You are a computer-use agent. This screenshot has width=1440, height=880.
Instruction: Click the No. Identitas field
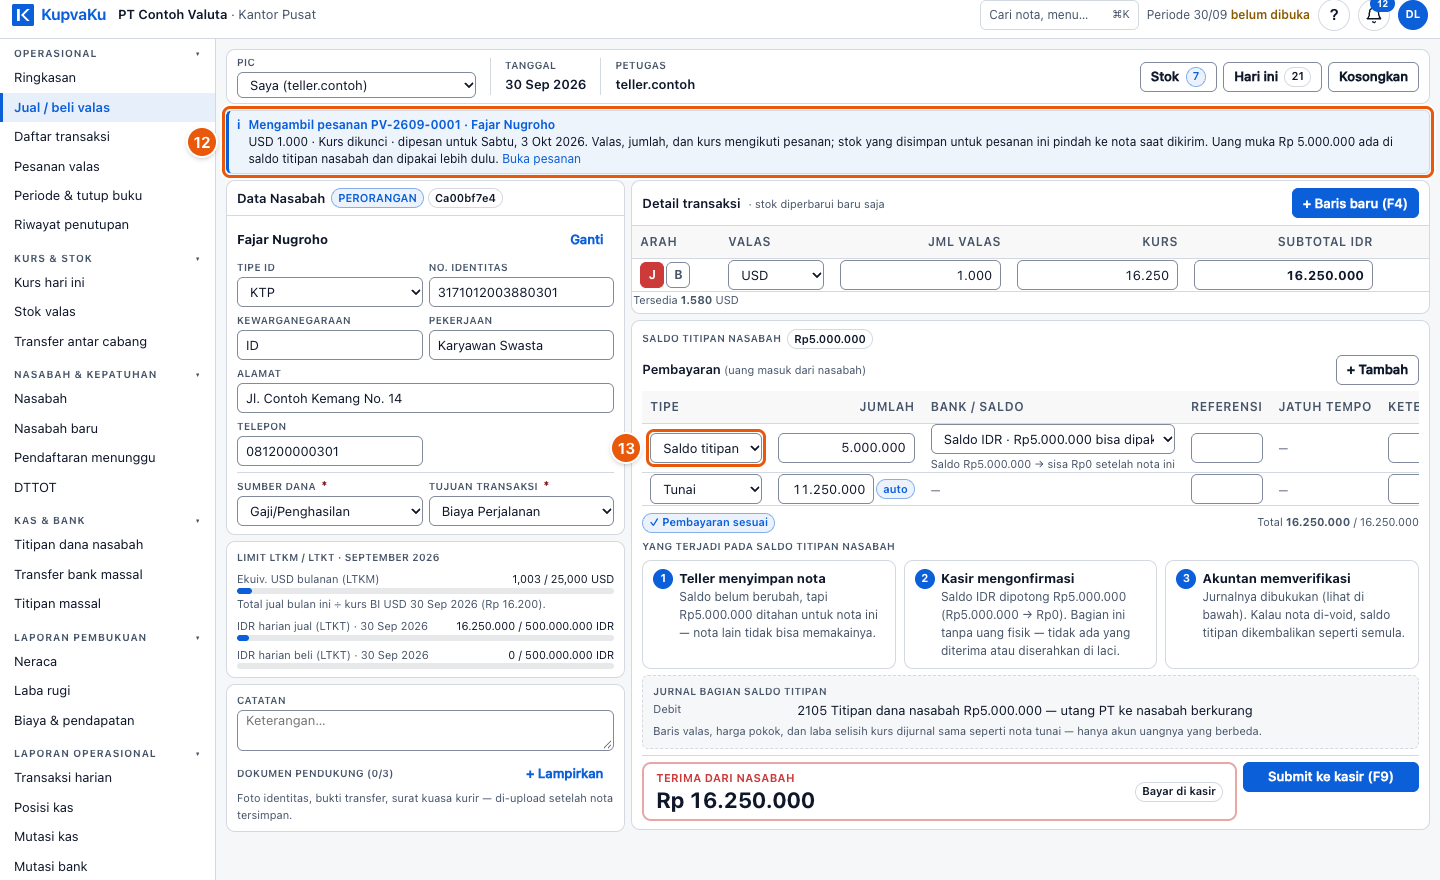tap(521, 292)
